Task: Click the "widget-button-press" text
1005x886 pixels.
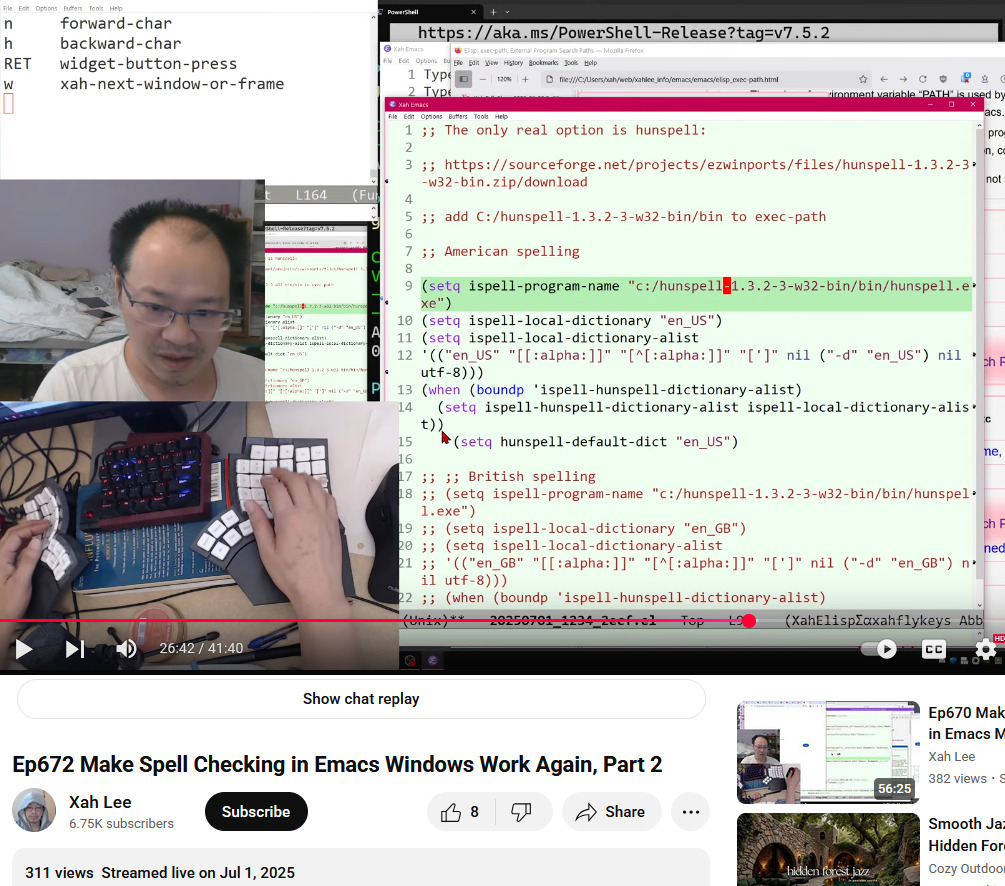Action: (x=148, y=63)
